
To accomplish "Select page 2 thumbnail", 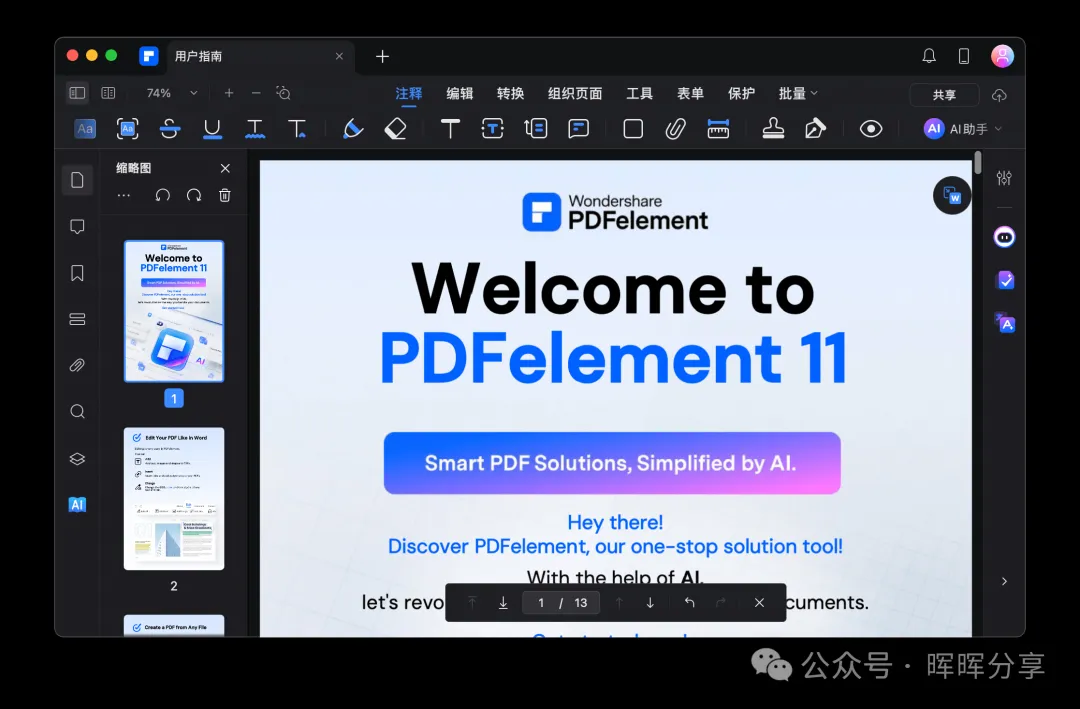I will [x=174, y=498].
